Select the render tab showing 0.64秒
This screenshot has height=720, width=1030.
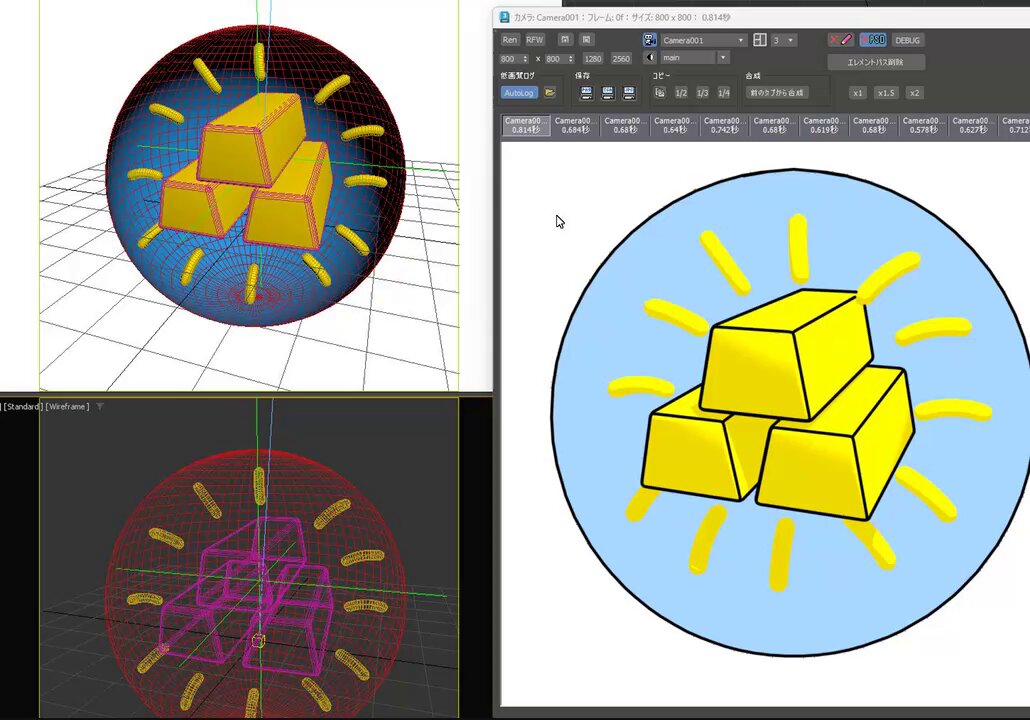pos(675,125)
